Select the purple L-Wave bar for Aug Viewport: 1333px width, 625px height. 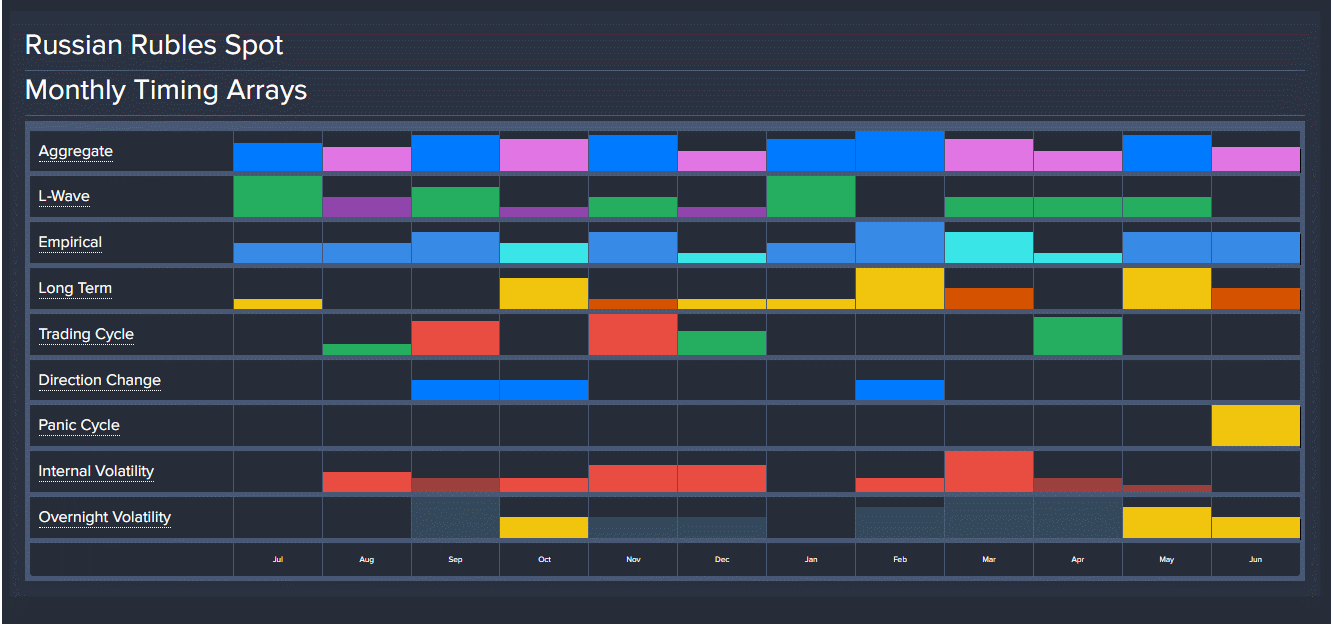367,207
